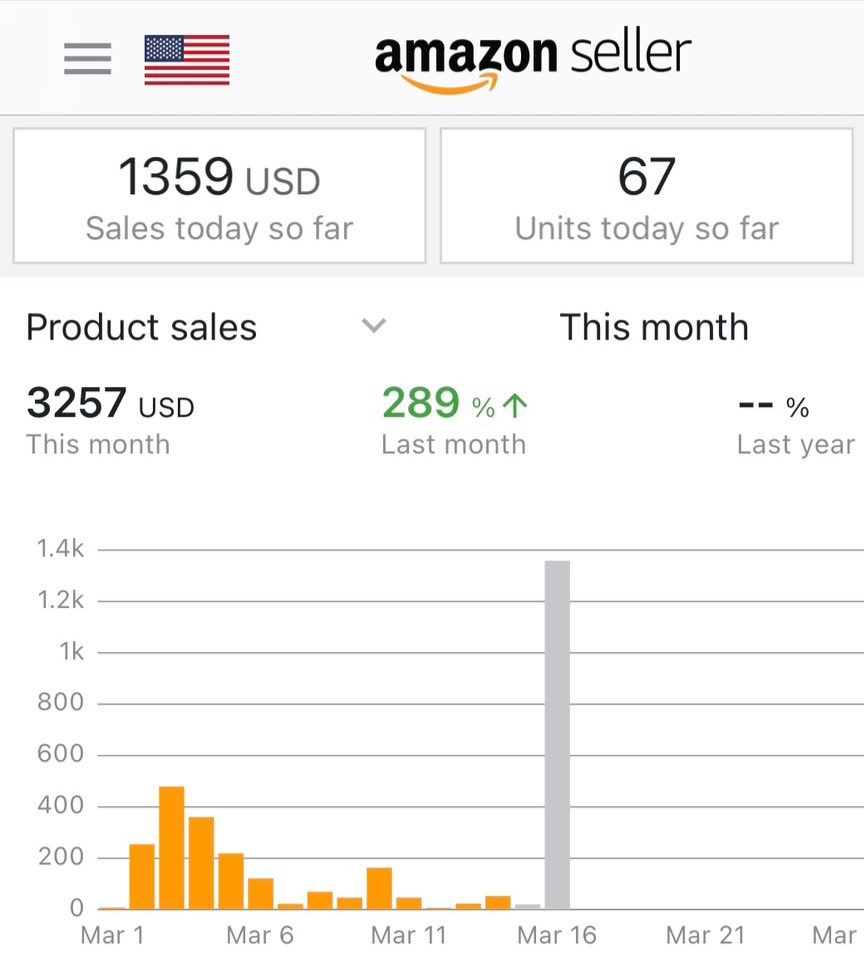Tap the Last year percentage comparison
The image size is (864, 972).
(796, 425)
